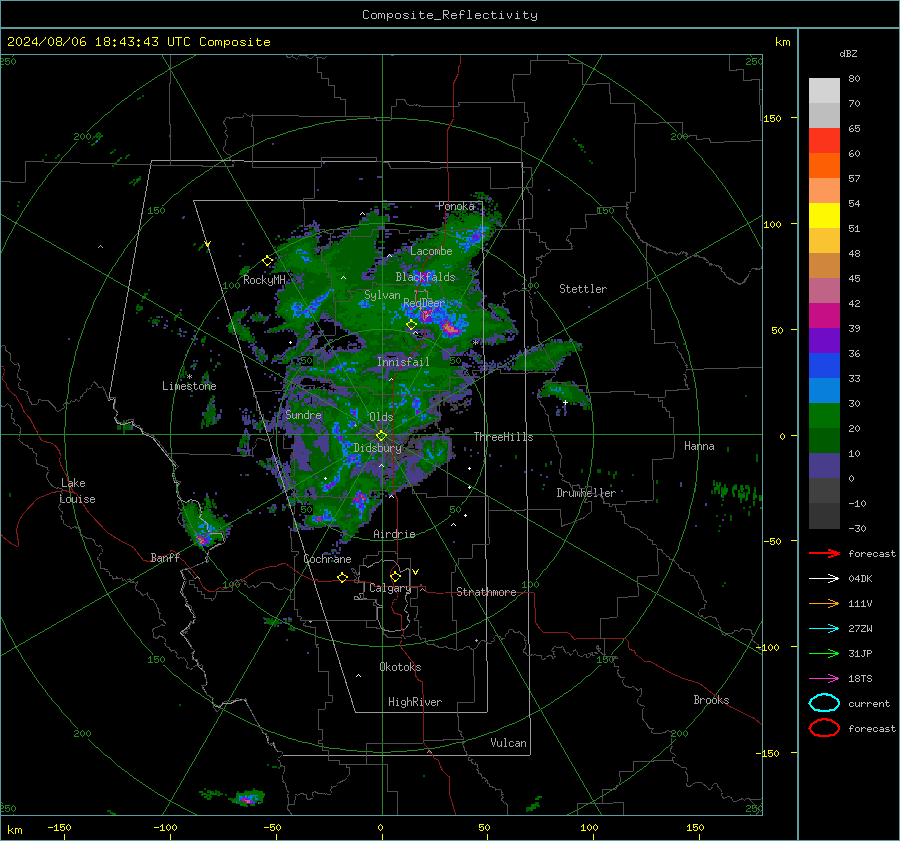Image resolution: width=900 pixels, height=841 pixels.
Task: Select the yellow 54-51 dBZ swatch
Action: pos(824,216)
